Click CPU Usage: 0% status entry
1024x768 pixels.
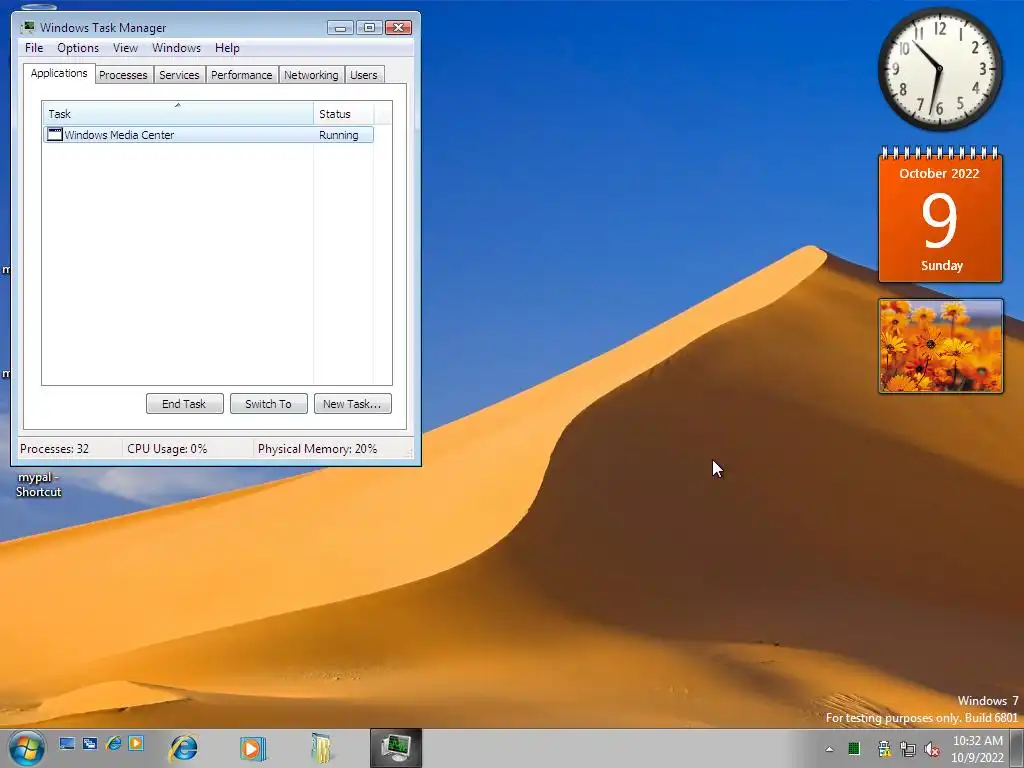167,449
